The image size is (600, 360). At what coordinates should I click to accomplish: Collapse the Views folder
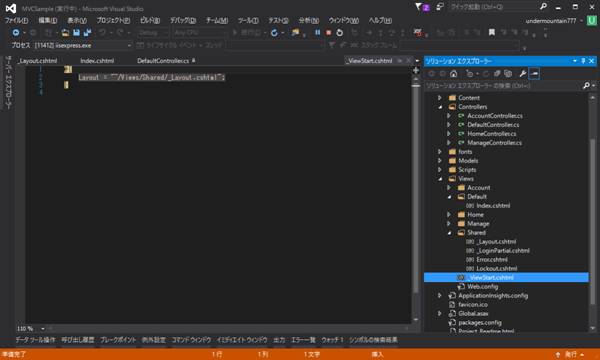coord(440,179)
